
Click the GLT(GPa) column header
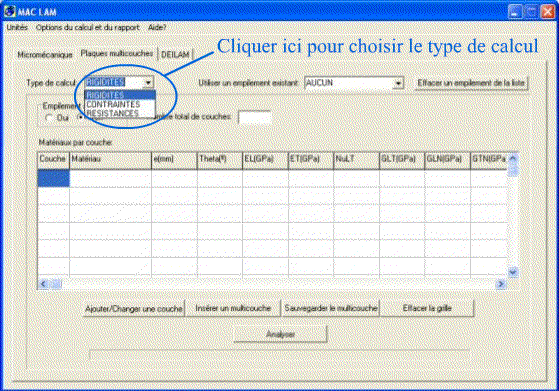[x=402, y=160]
